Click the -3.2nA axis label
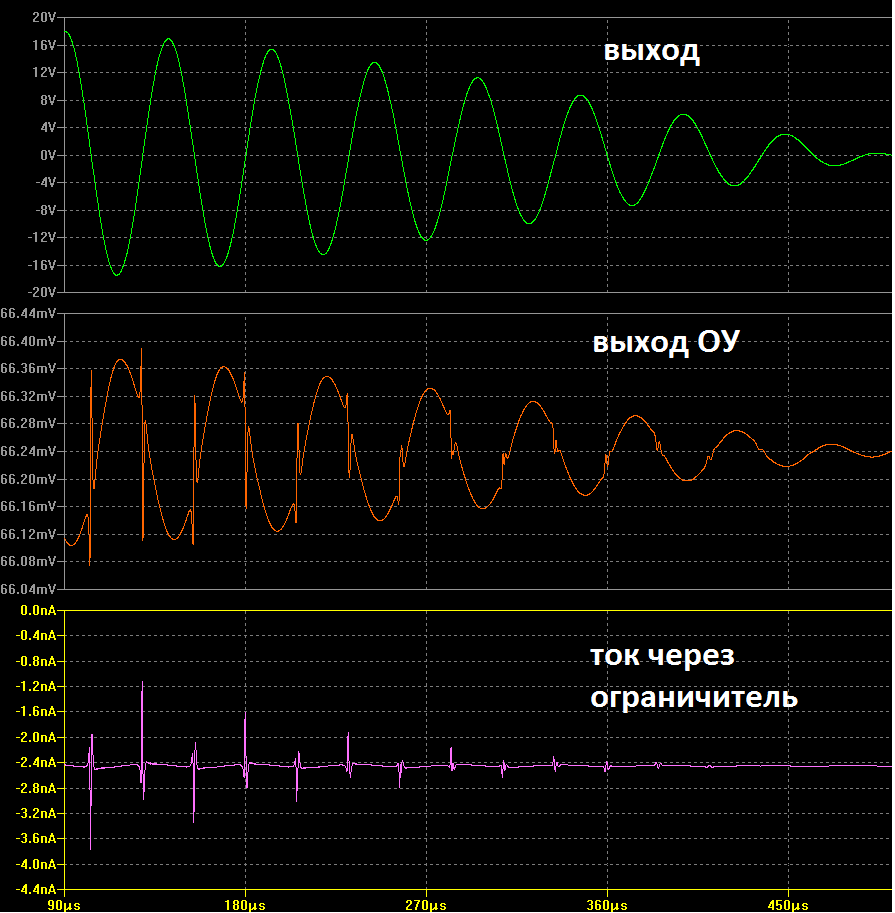This screenshot has width=895, height=913. (x=36, y=813)
